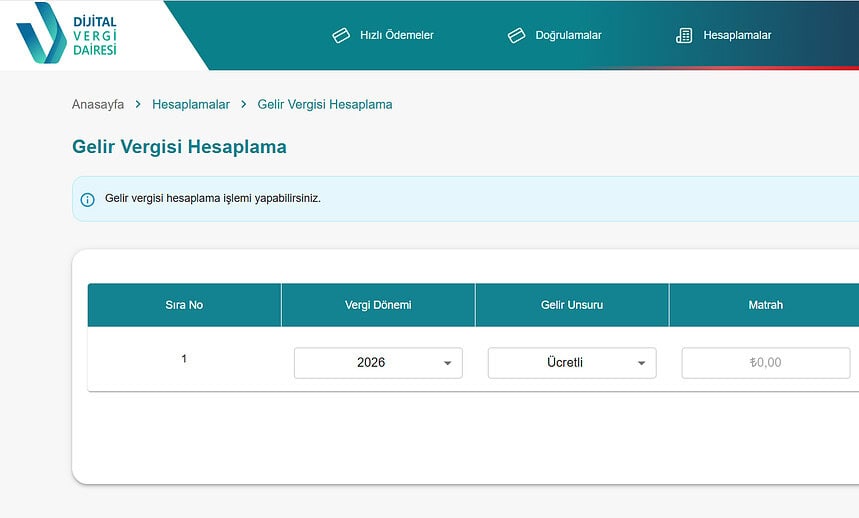Screen dimensions: 859x518
Task: Click the calculator icon beside Hesaplamalar
Action: coord(684,35)
